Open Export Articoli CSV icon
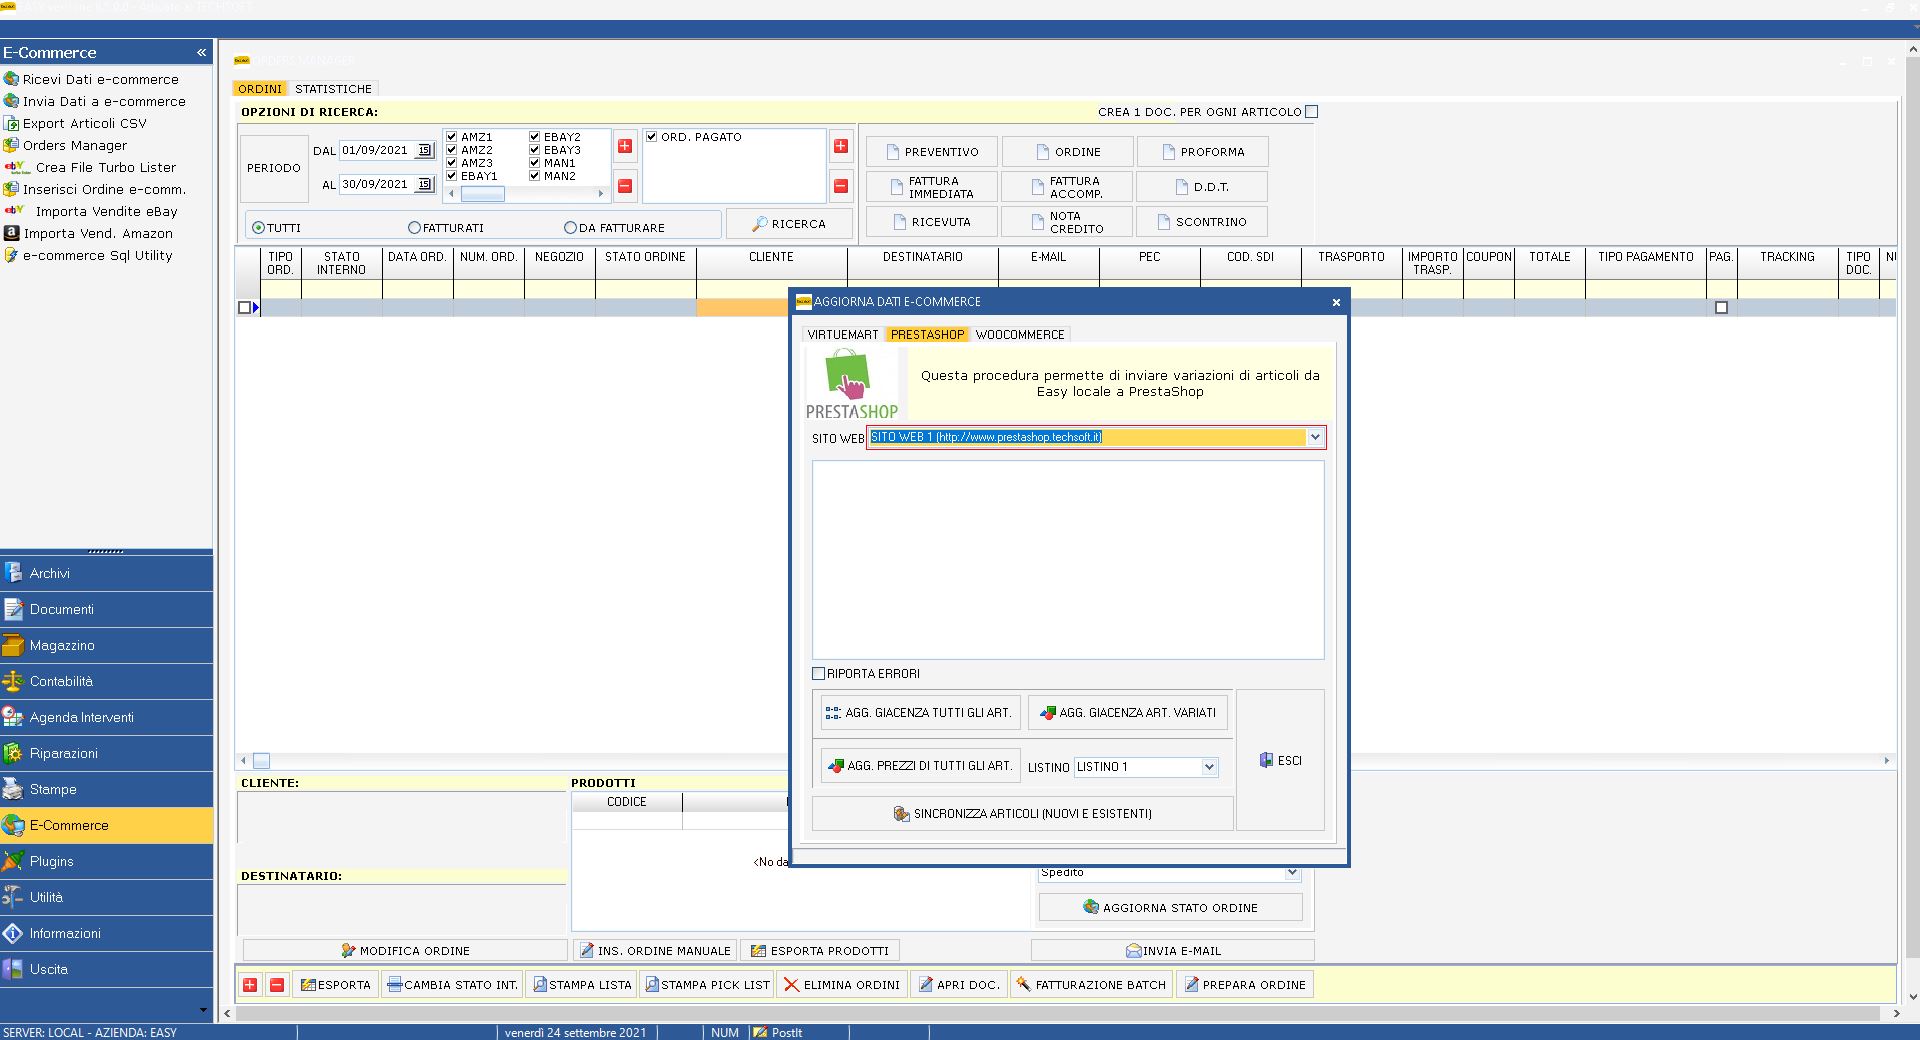Screen dimensions: 1920x1040 pyautogui.click(x=12, y=123)
